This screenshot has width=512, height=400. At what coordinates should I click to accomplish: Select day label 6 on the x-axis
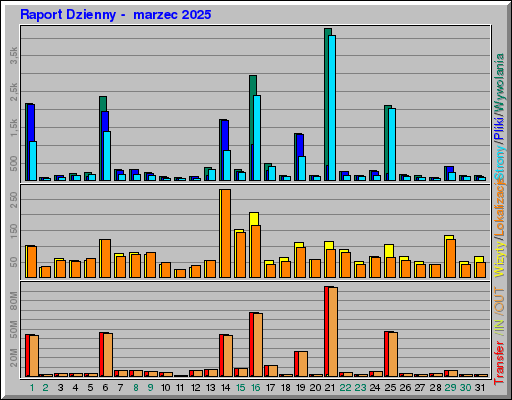(x=106, y=388)
